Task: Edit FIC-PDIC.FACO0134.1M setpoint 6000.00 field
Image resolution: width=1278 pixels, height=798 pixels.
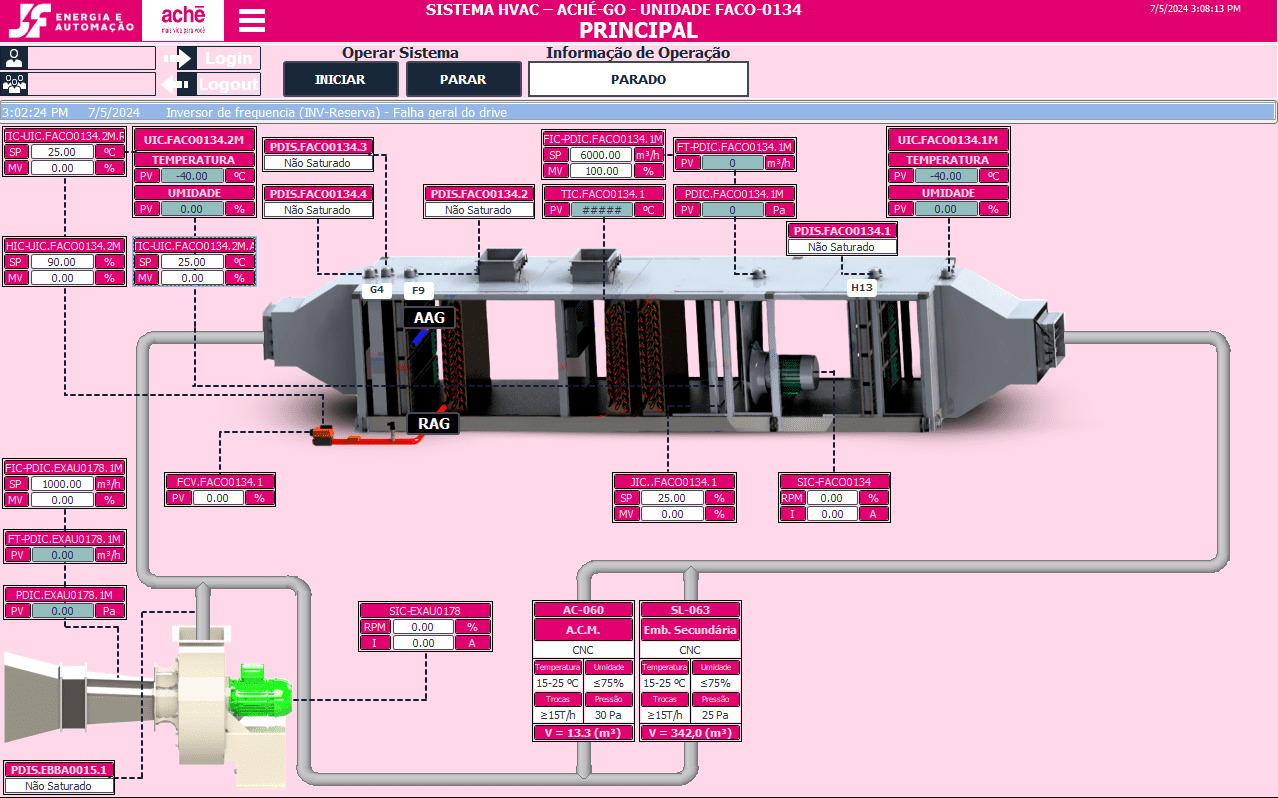Action: (601, 155)
